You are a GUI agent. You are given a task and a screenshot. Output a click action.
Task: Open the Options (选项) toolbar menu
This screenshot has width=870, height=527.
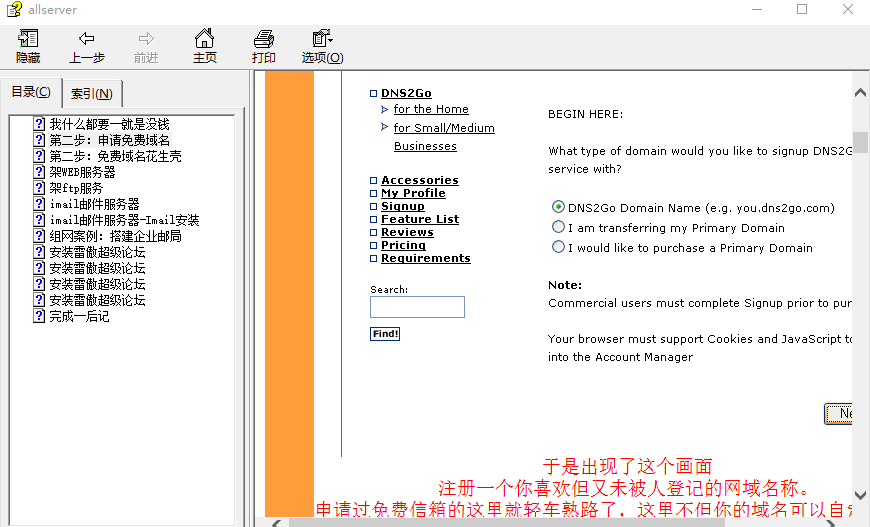tap(322, 40)
